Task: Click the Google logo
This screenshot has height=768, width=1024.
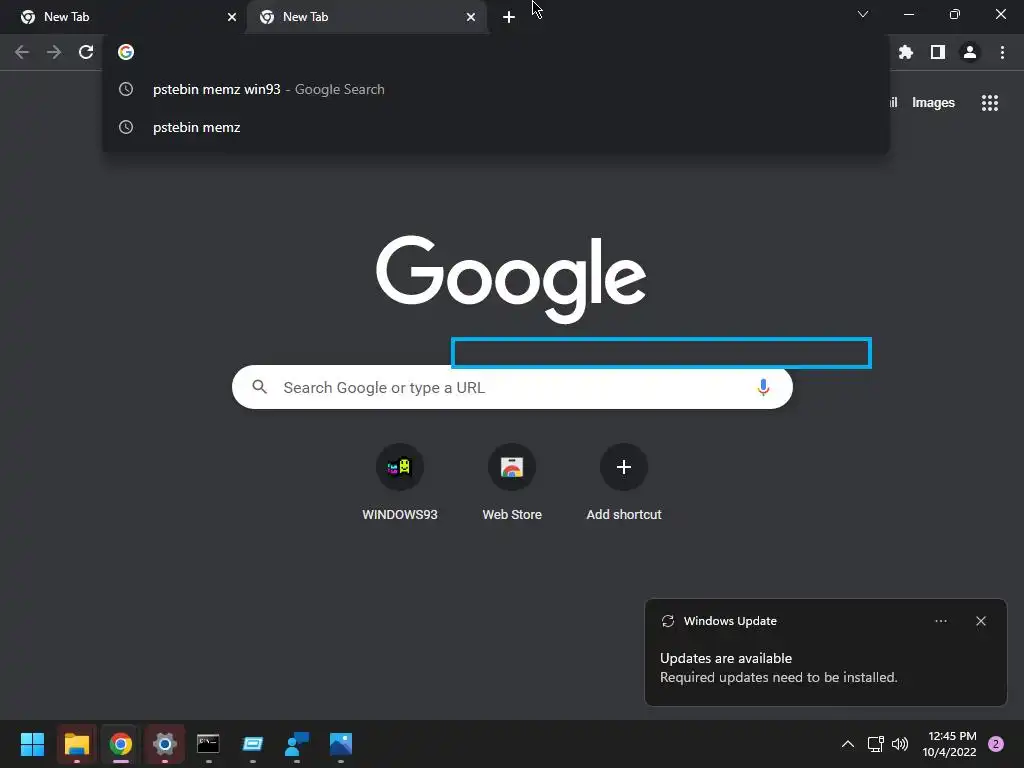Action: 511,279
